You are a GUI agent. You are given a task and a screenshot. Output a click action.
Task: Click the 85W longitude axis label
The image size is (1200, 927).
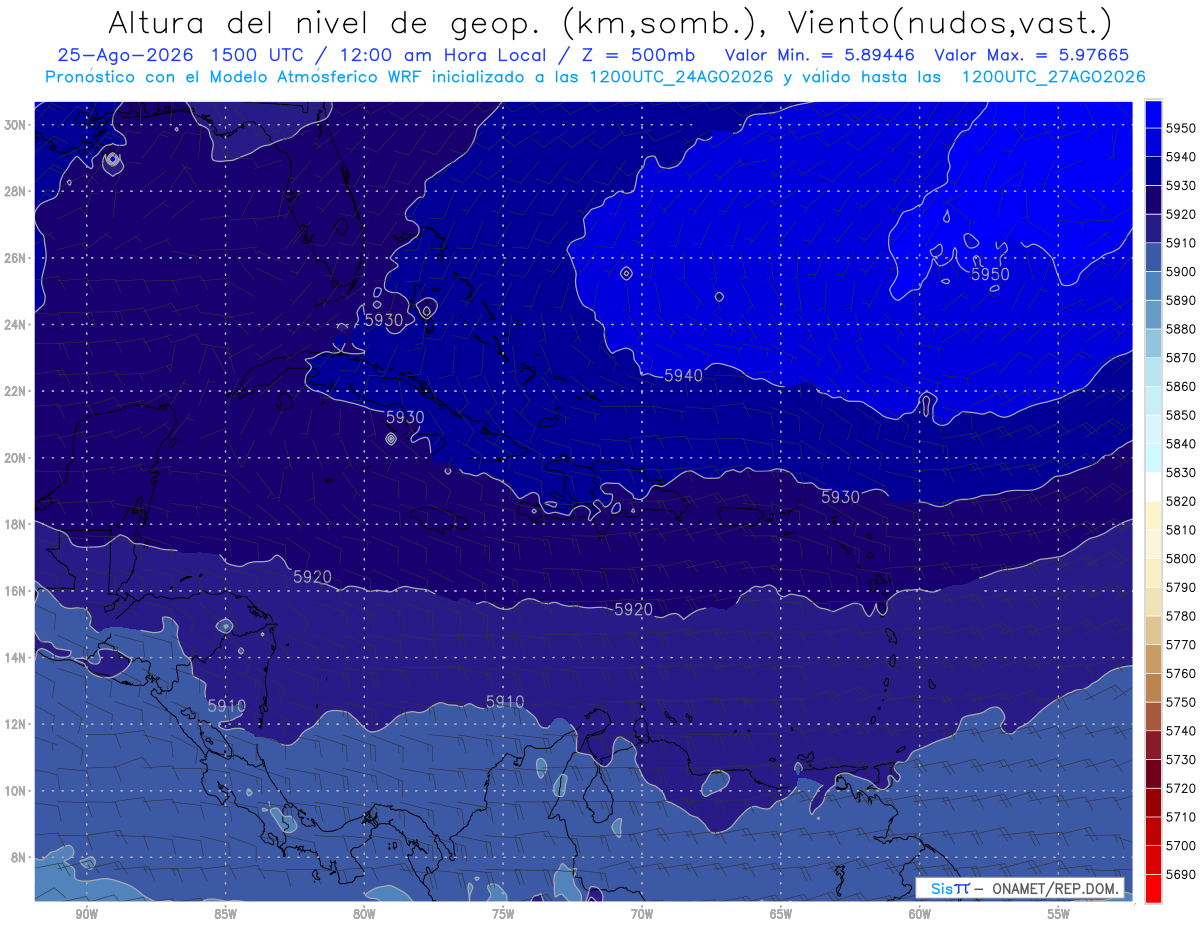click(x=225, y=914)
